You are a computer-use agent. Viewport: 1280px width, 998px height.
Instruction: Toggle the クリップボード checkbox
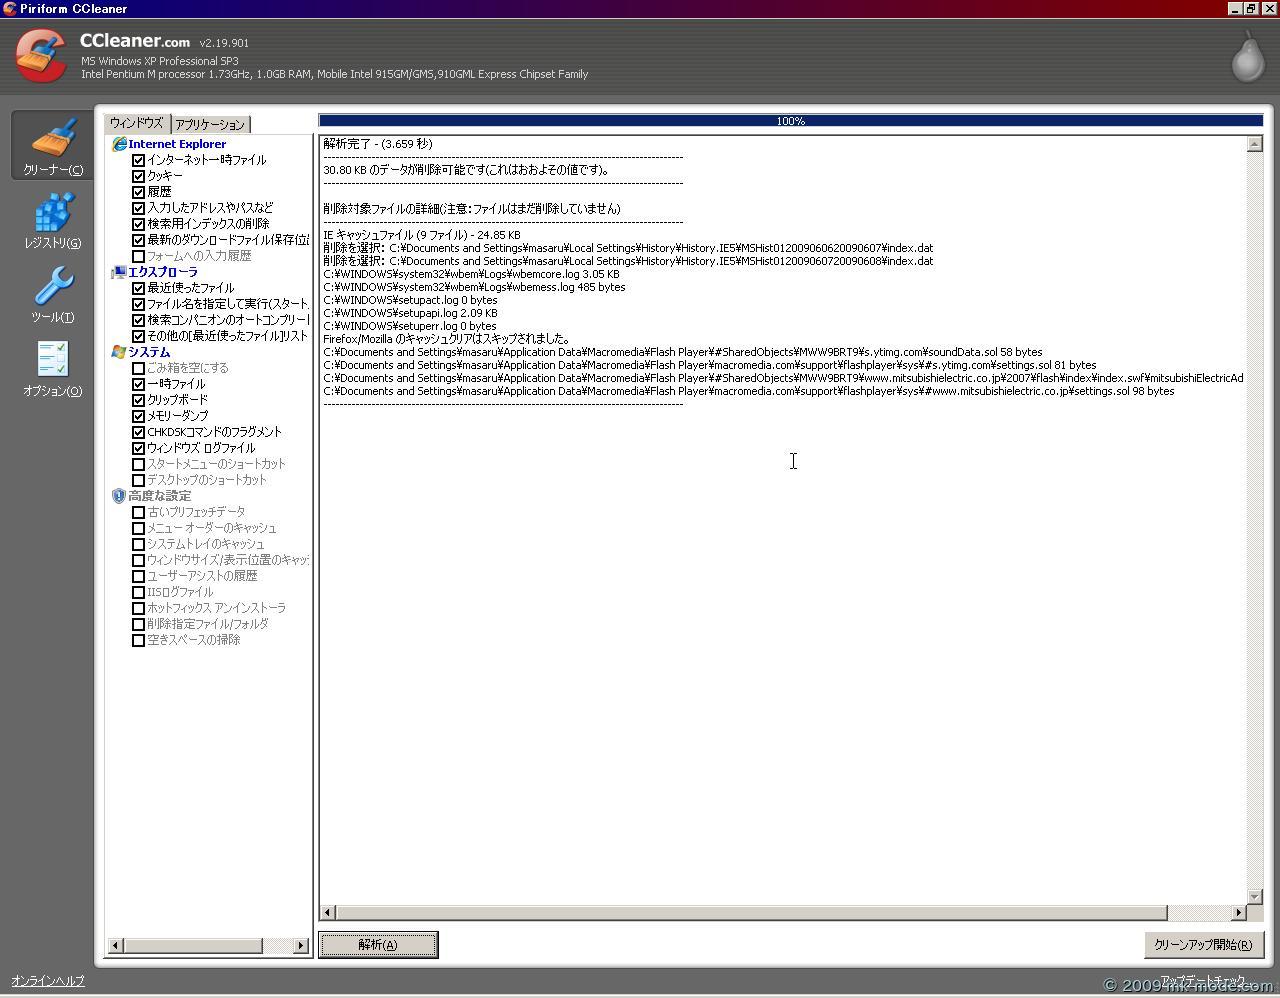139,400
